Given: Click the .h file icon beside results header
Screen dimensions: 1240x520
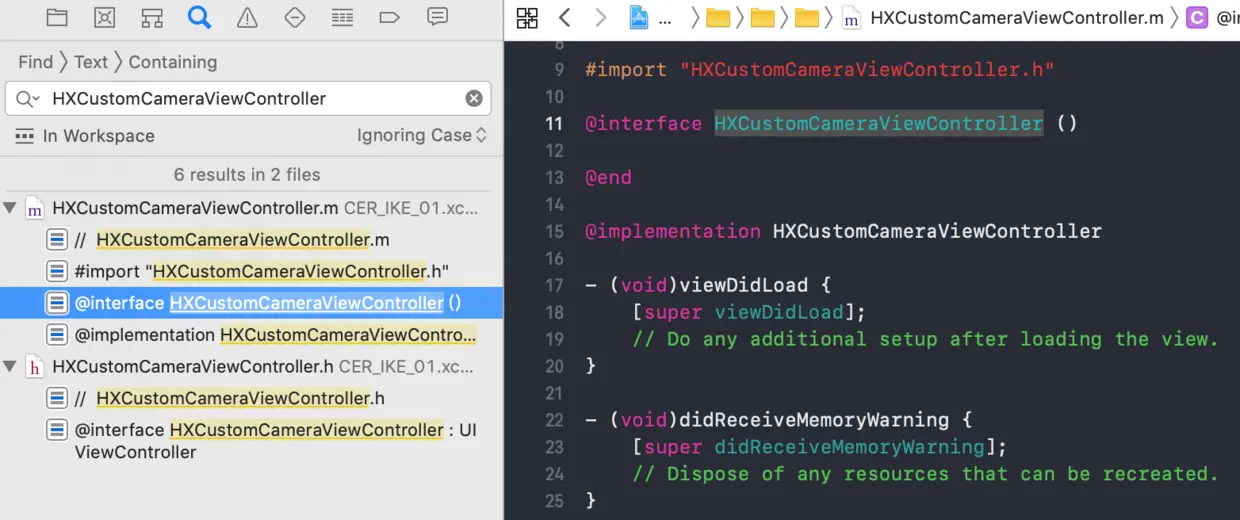Looking at the screenshot, I should coord(35,367).
